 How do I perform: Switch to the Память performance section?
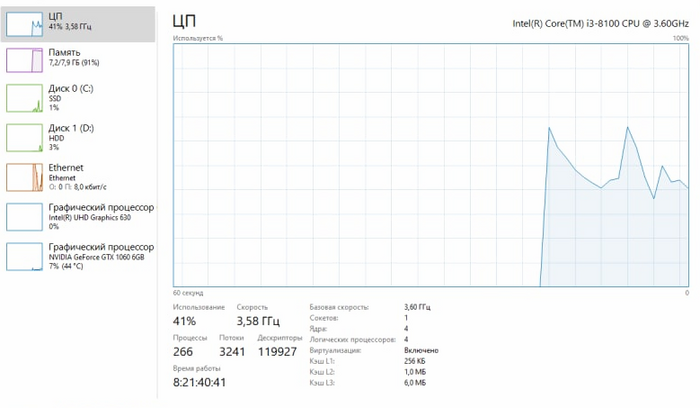(78, 60)
